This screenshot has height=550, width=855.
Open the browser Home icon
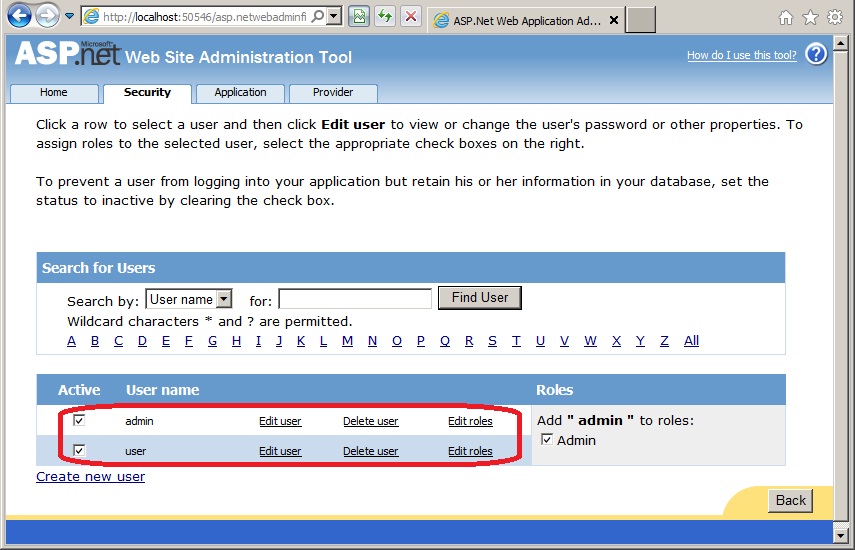click(x=786, y=18)
